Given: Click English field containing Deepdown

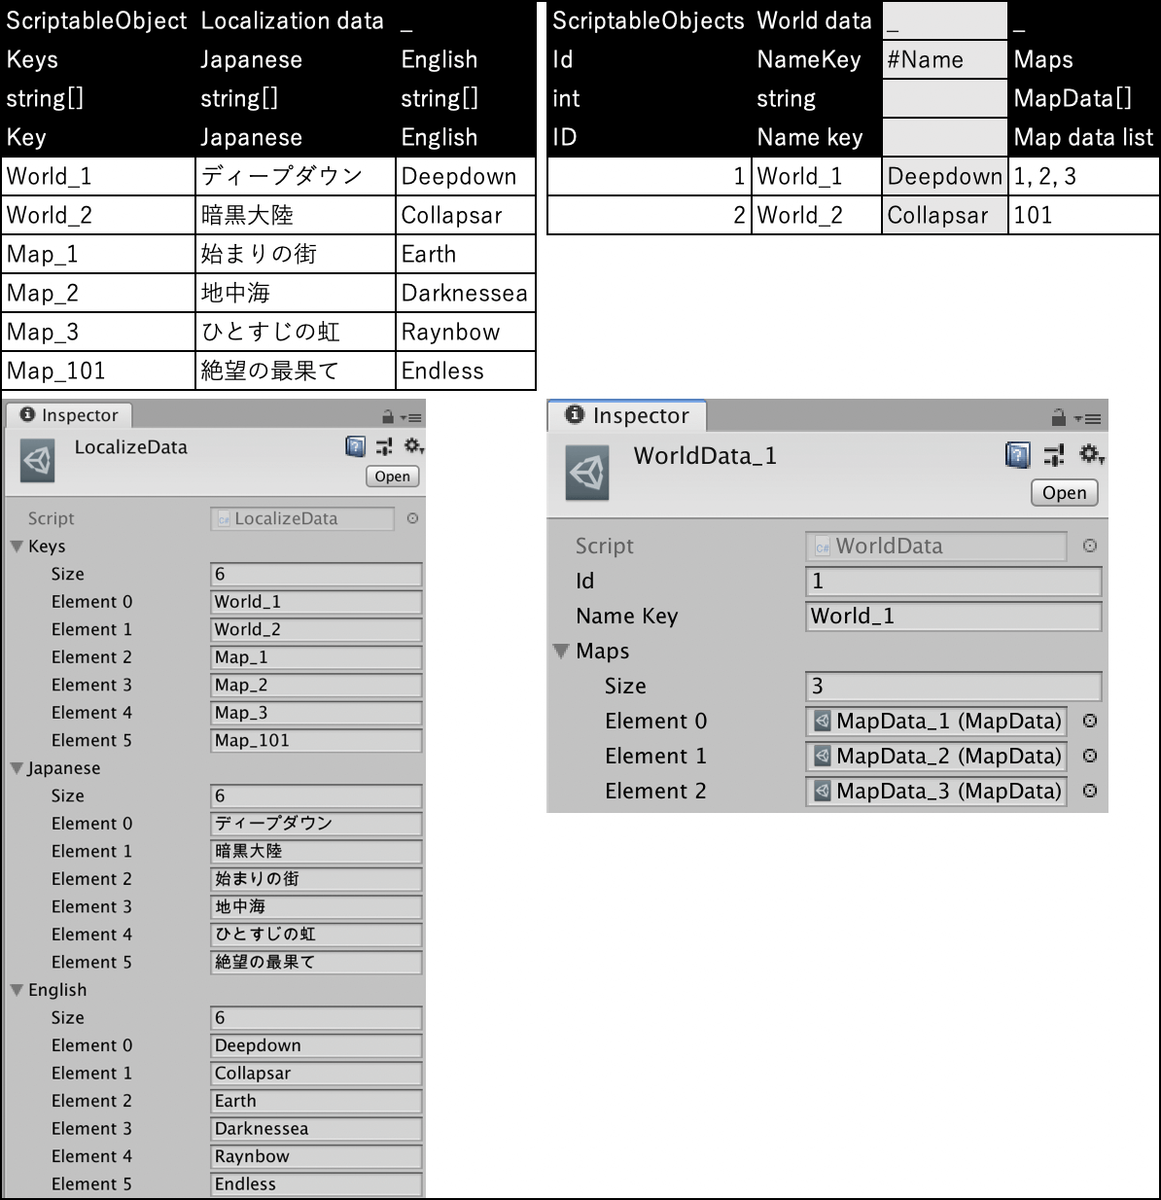Looking at the screenshot, I should click(x=316, y=1045).
